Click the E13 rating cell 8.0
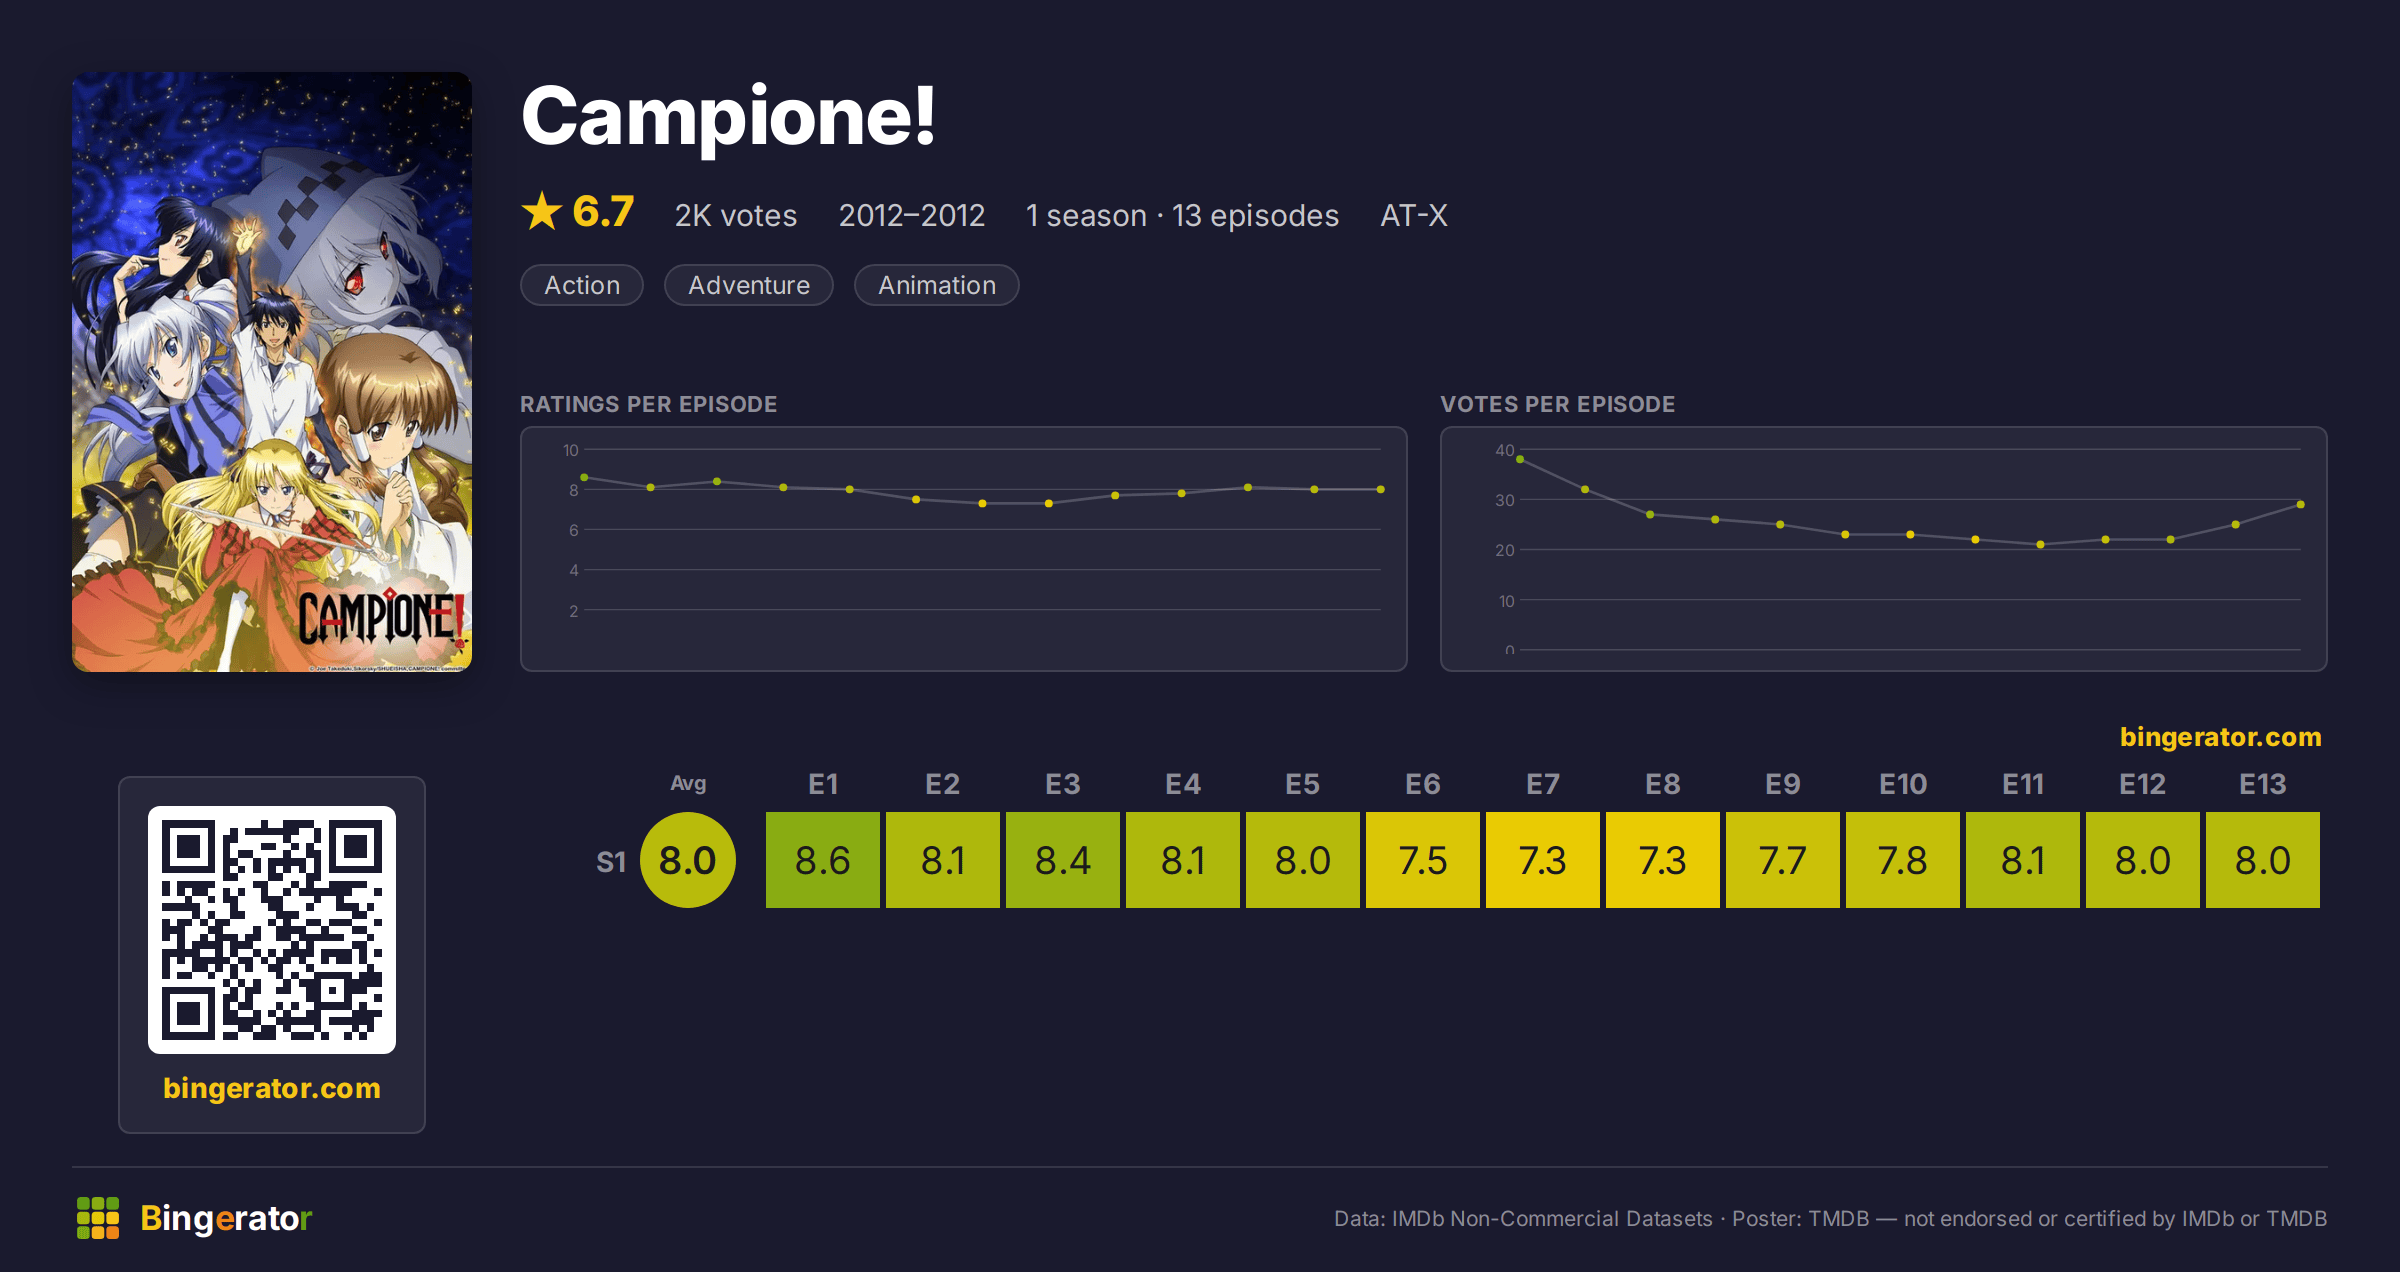 pos(2263,860)
